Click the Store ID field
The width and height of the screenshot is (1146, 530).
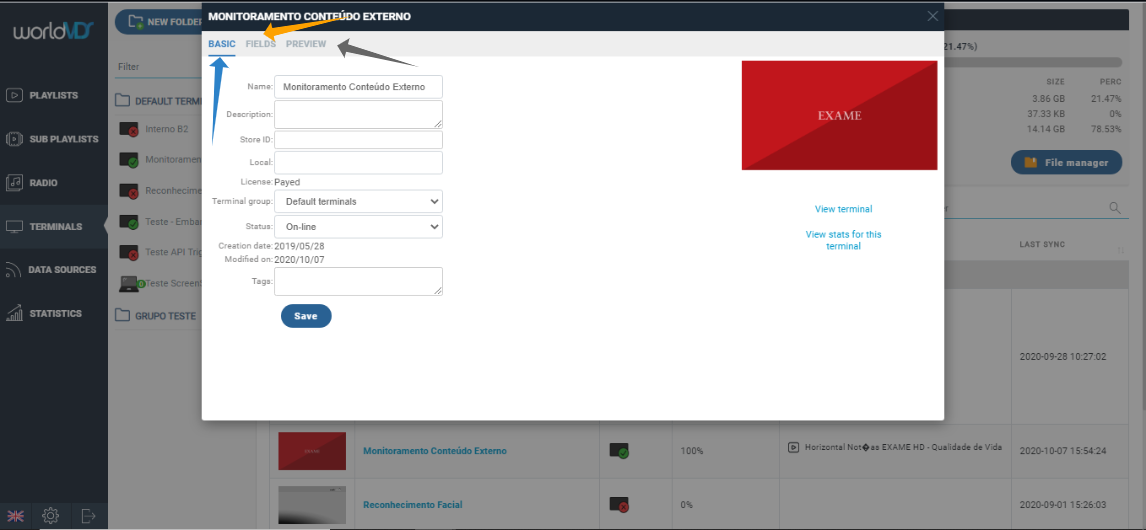(x=358, y=140)
